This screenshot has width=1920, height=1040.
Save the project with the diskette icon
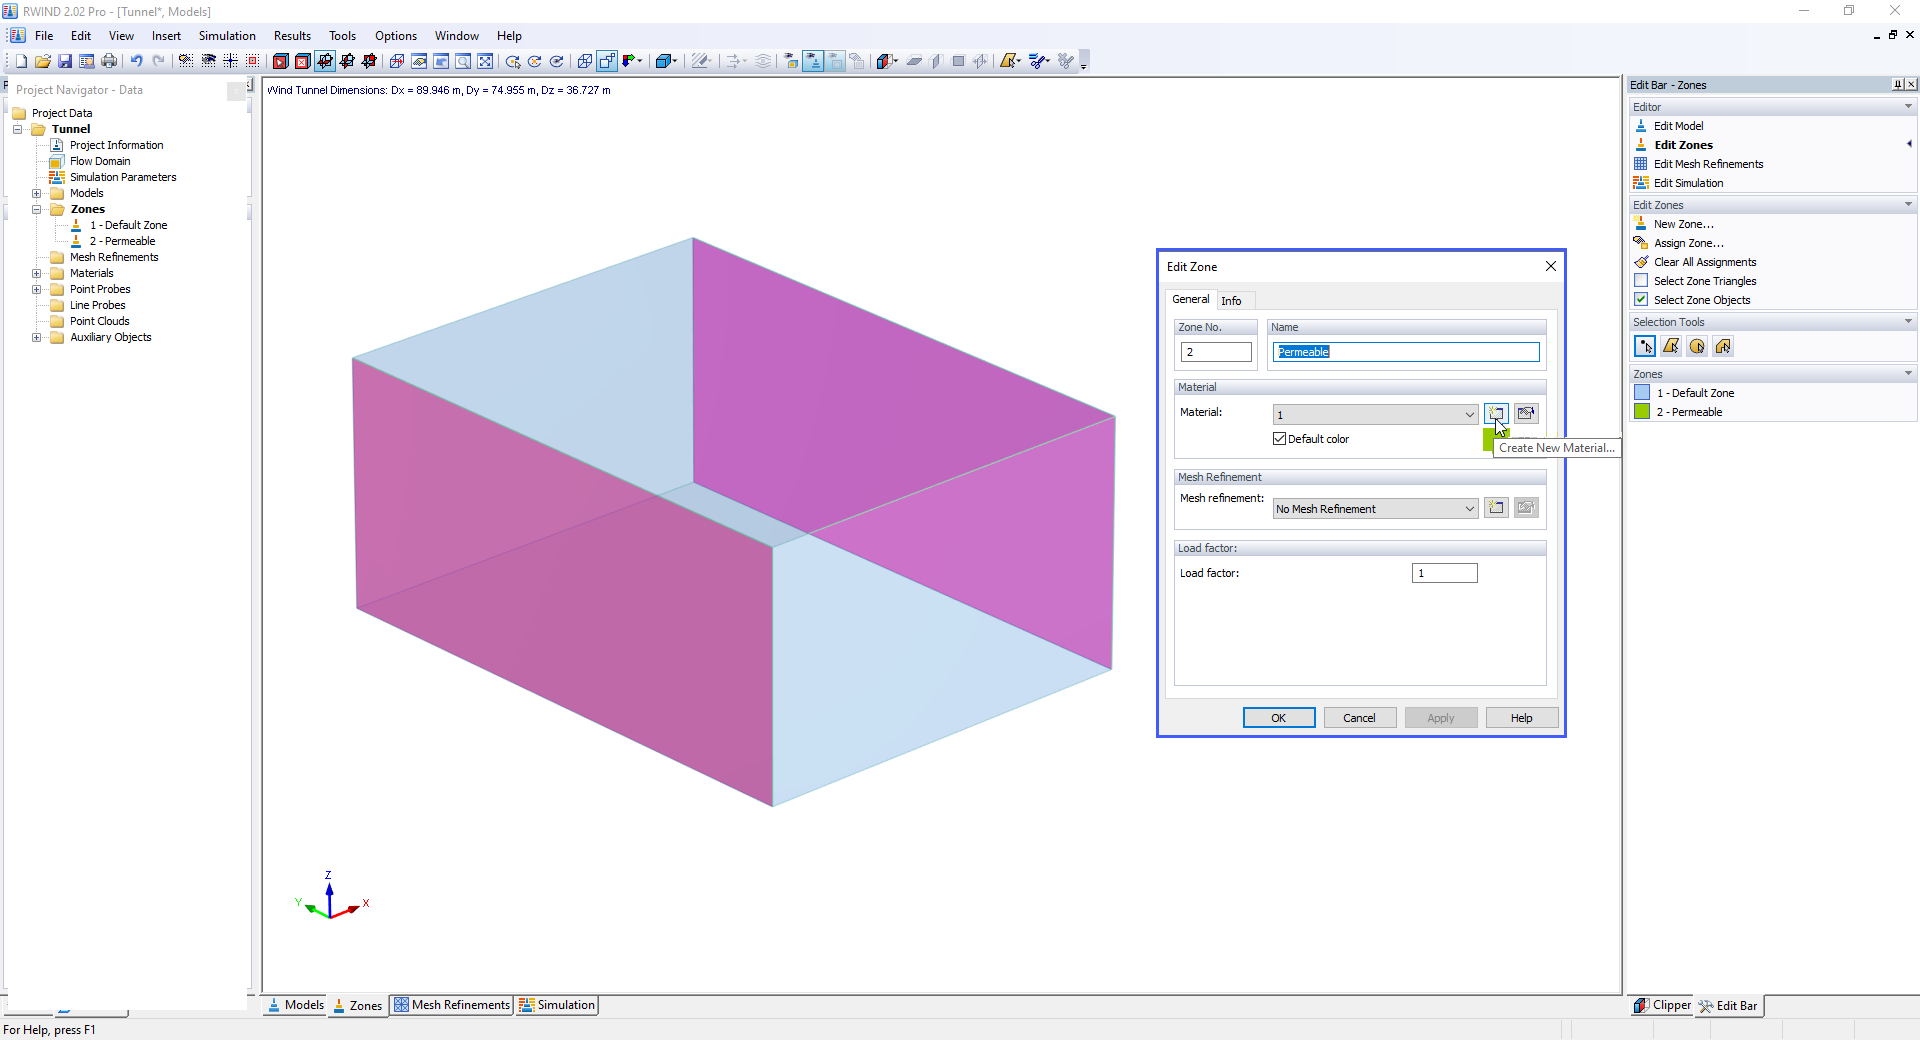tap(65, 61)
